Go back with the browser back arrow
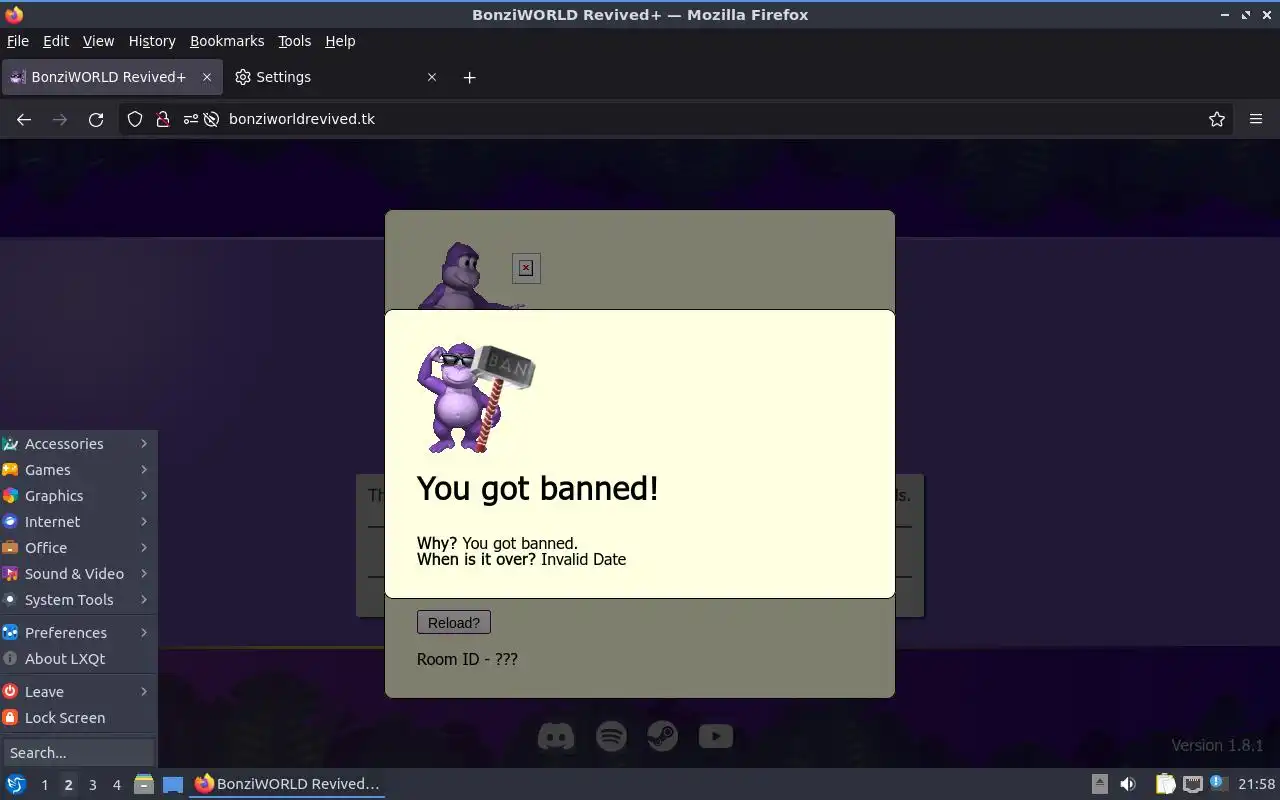Screen dimensions: 1280x800 pos(24,119)
